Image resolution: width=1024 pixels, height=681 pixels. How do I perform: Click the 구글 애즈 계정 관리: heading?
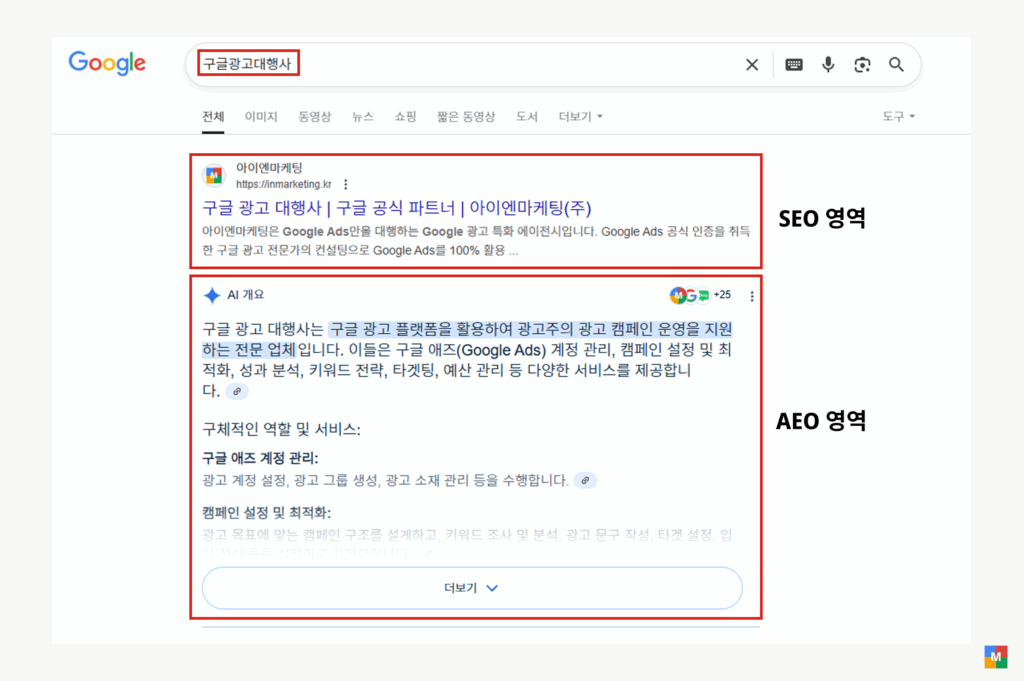[x=260, y=458]
